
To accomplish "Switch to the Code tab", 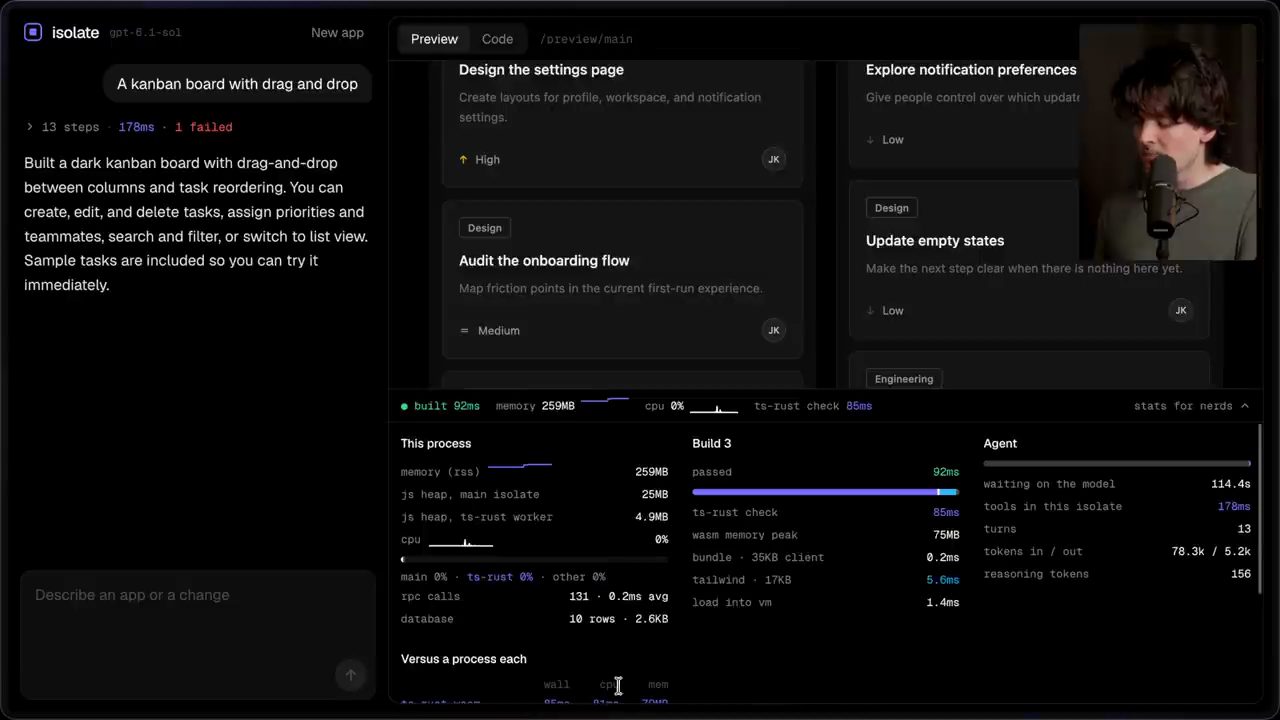I will coord(497,39).
